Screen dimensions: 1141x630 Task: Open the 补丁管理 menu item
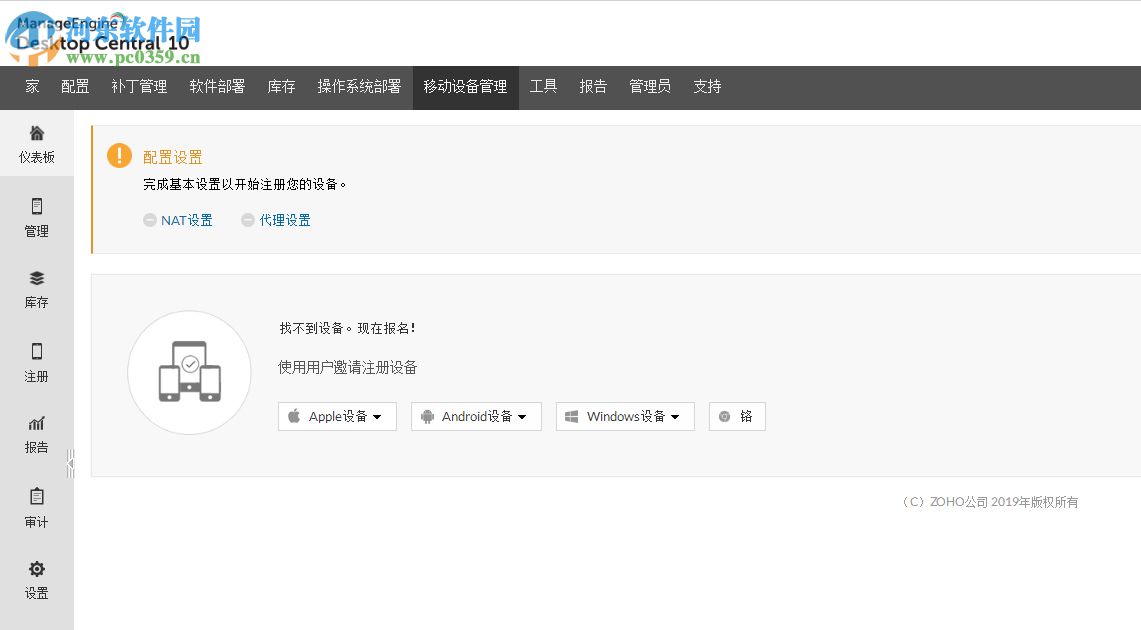139,87
